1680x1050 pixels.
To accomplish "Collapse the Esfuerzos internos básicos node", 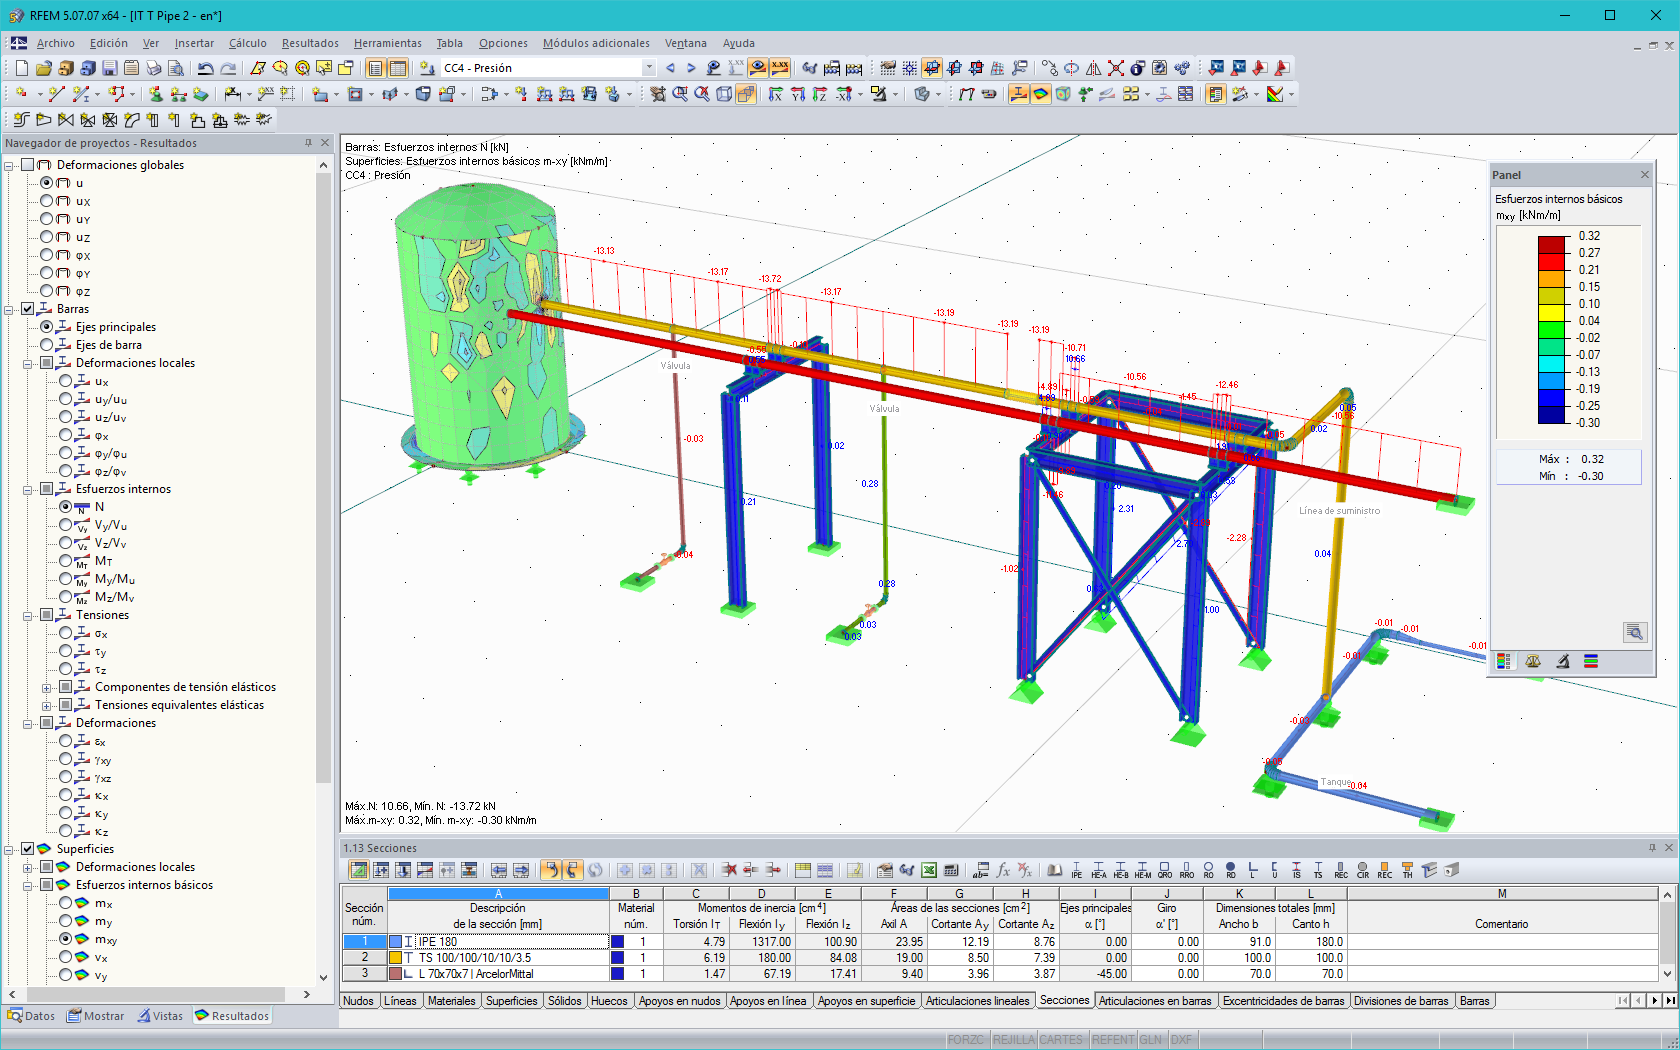I will [28, 885].
